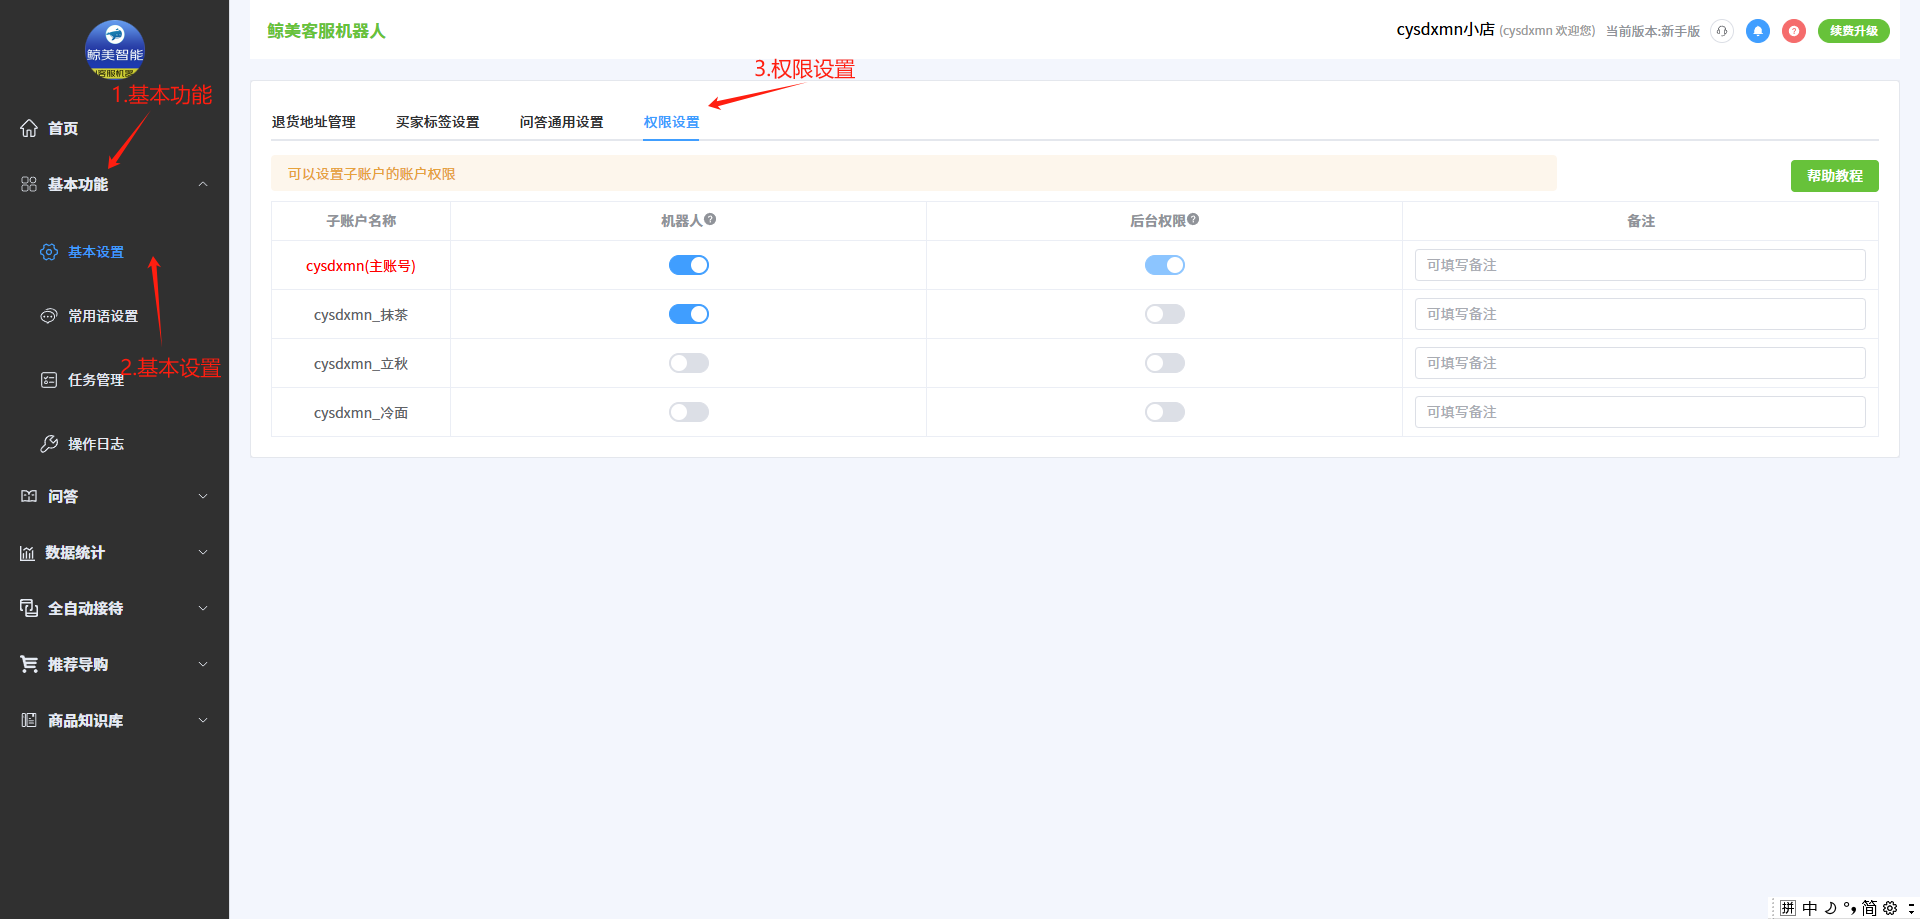
Task: Disable the 机器人 toggle for cysdxmn_抹茶
Action: (688, 314)
